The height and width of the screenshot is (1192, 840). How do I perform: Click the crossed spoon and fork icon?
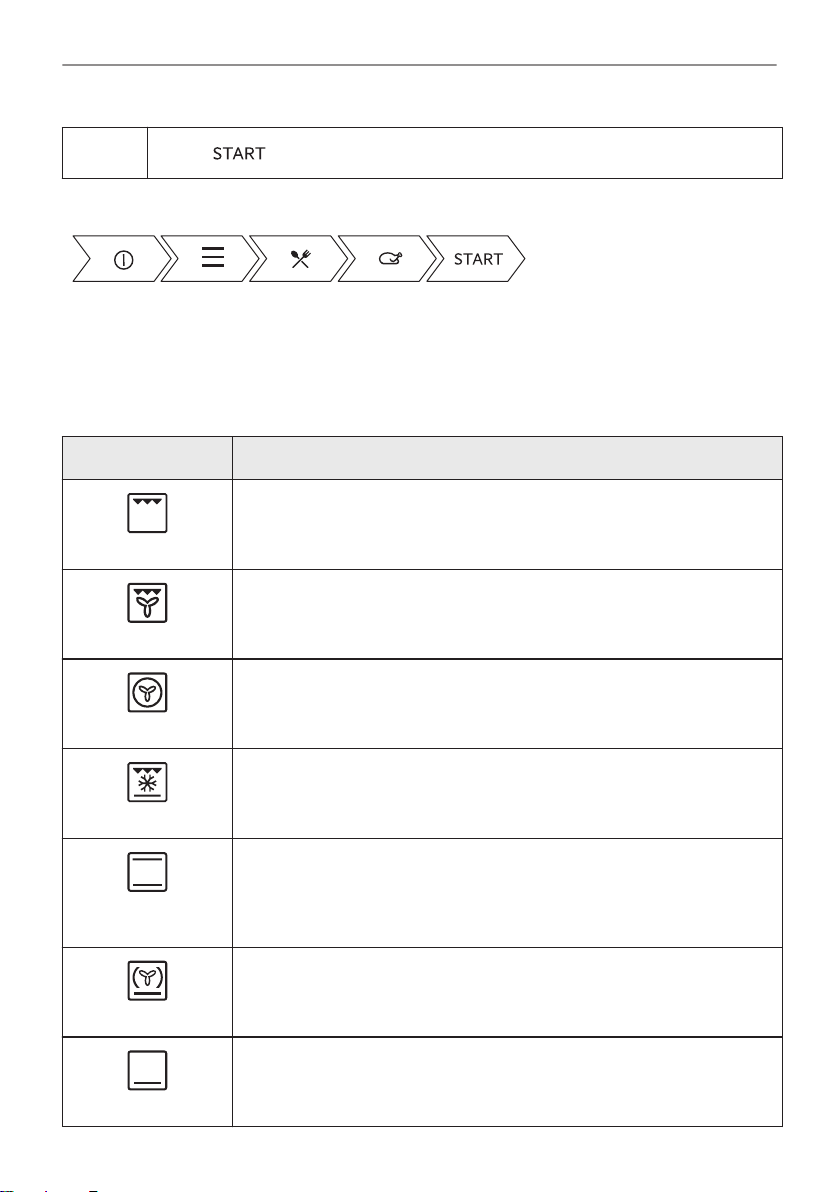tap(301, 259)
